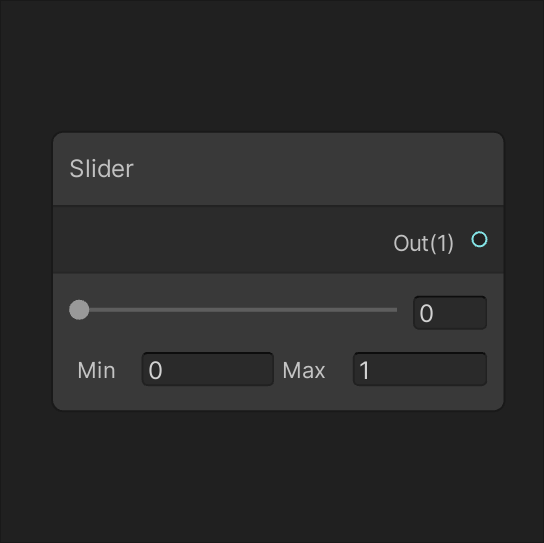Click the Min label text
This screenshot has width=544, height=543.
(x=96, y=370)
